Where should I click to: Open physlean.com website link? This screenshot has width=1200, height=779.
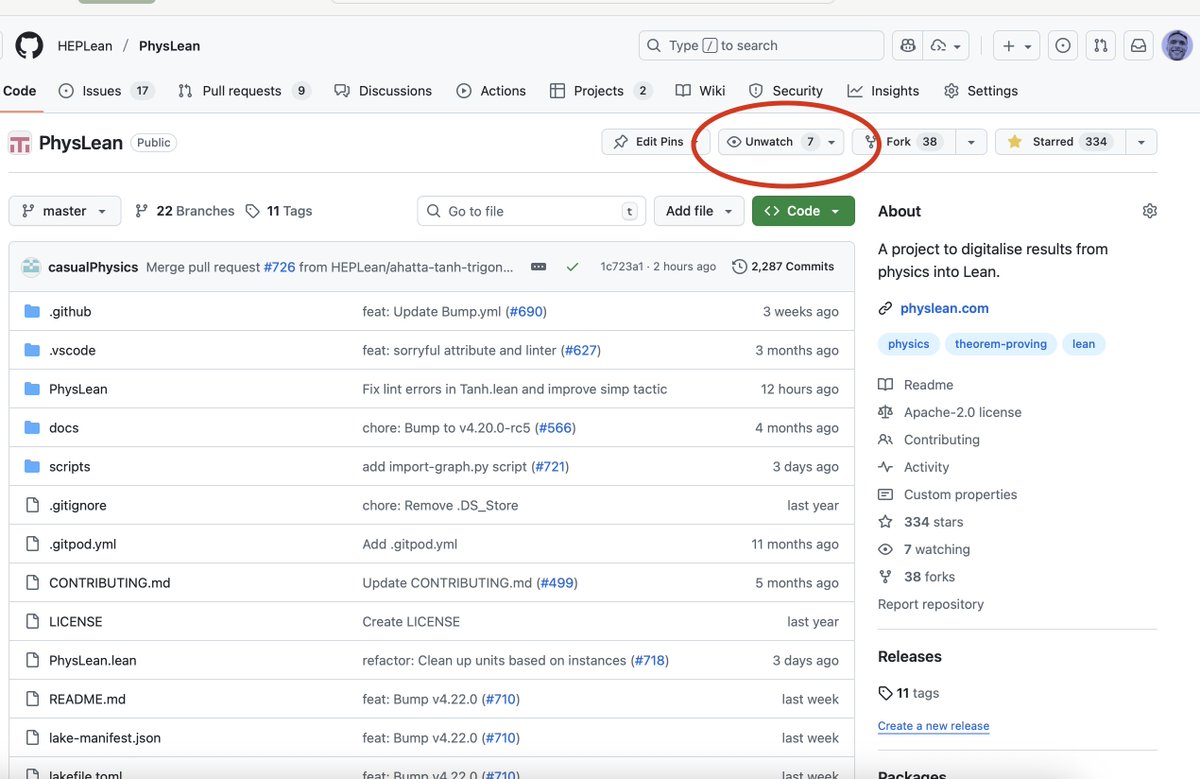tap(945, 308)
